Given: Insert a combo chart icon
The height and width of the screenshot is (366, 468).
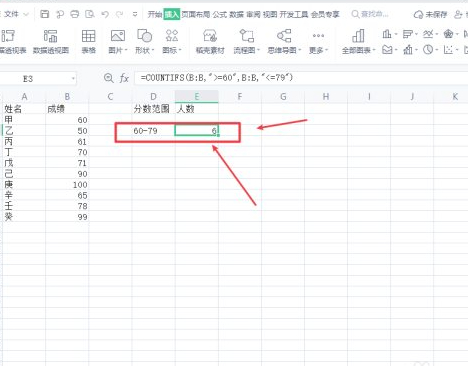Looking at the screenshot, I should (x=408, y=50).
